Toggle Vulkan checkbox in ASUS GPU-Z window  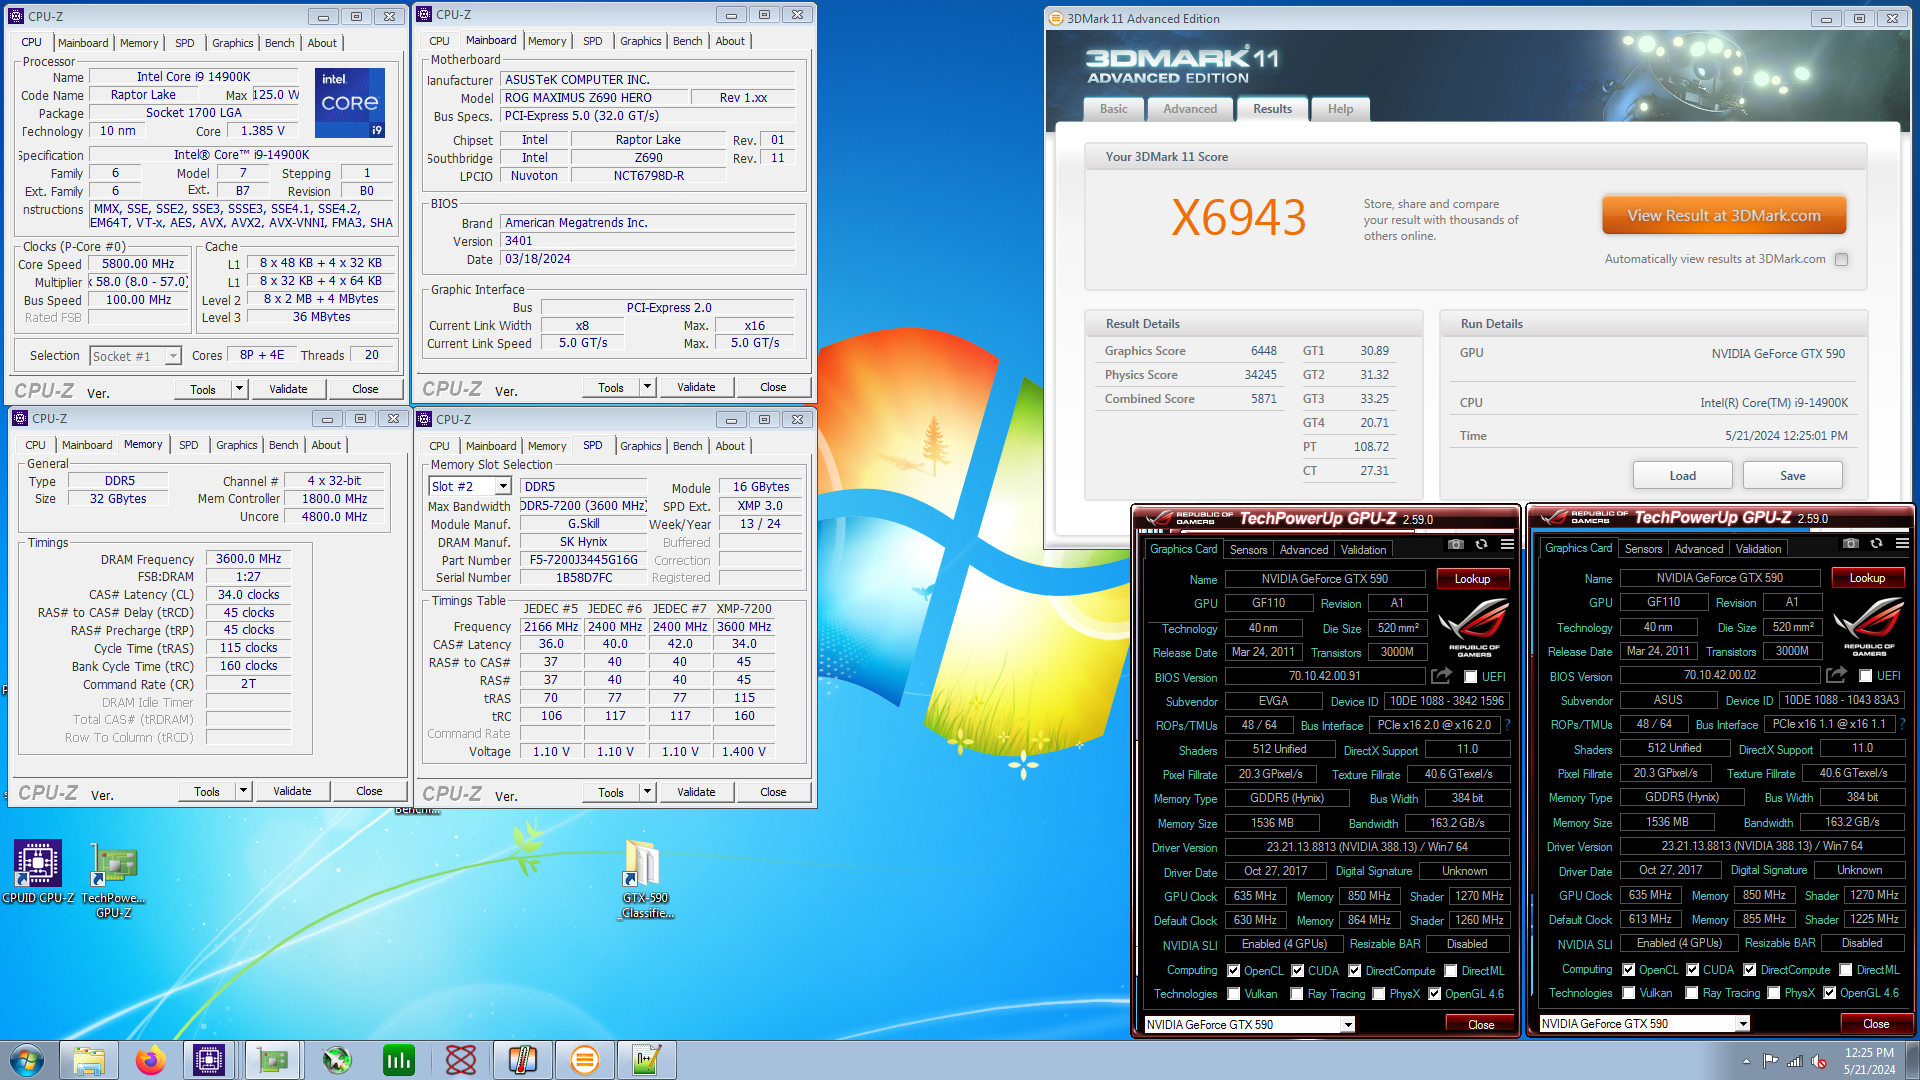pyautogui.click(x=1629, y=993)
